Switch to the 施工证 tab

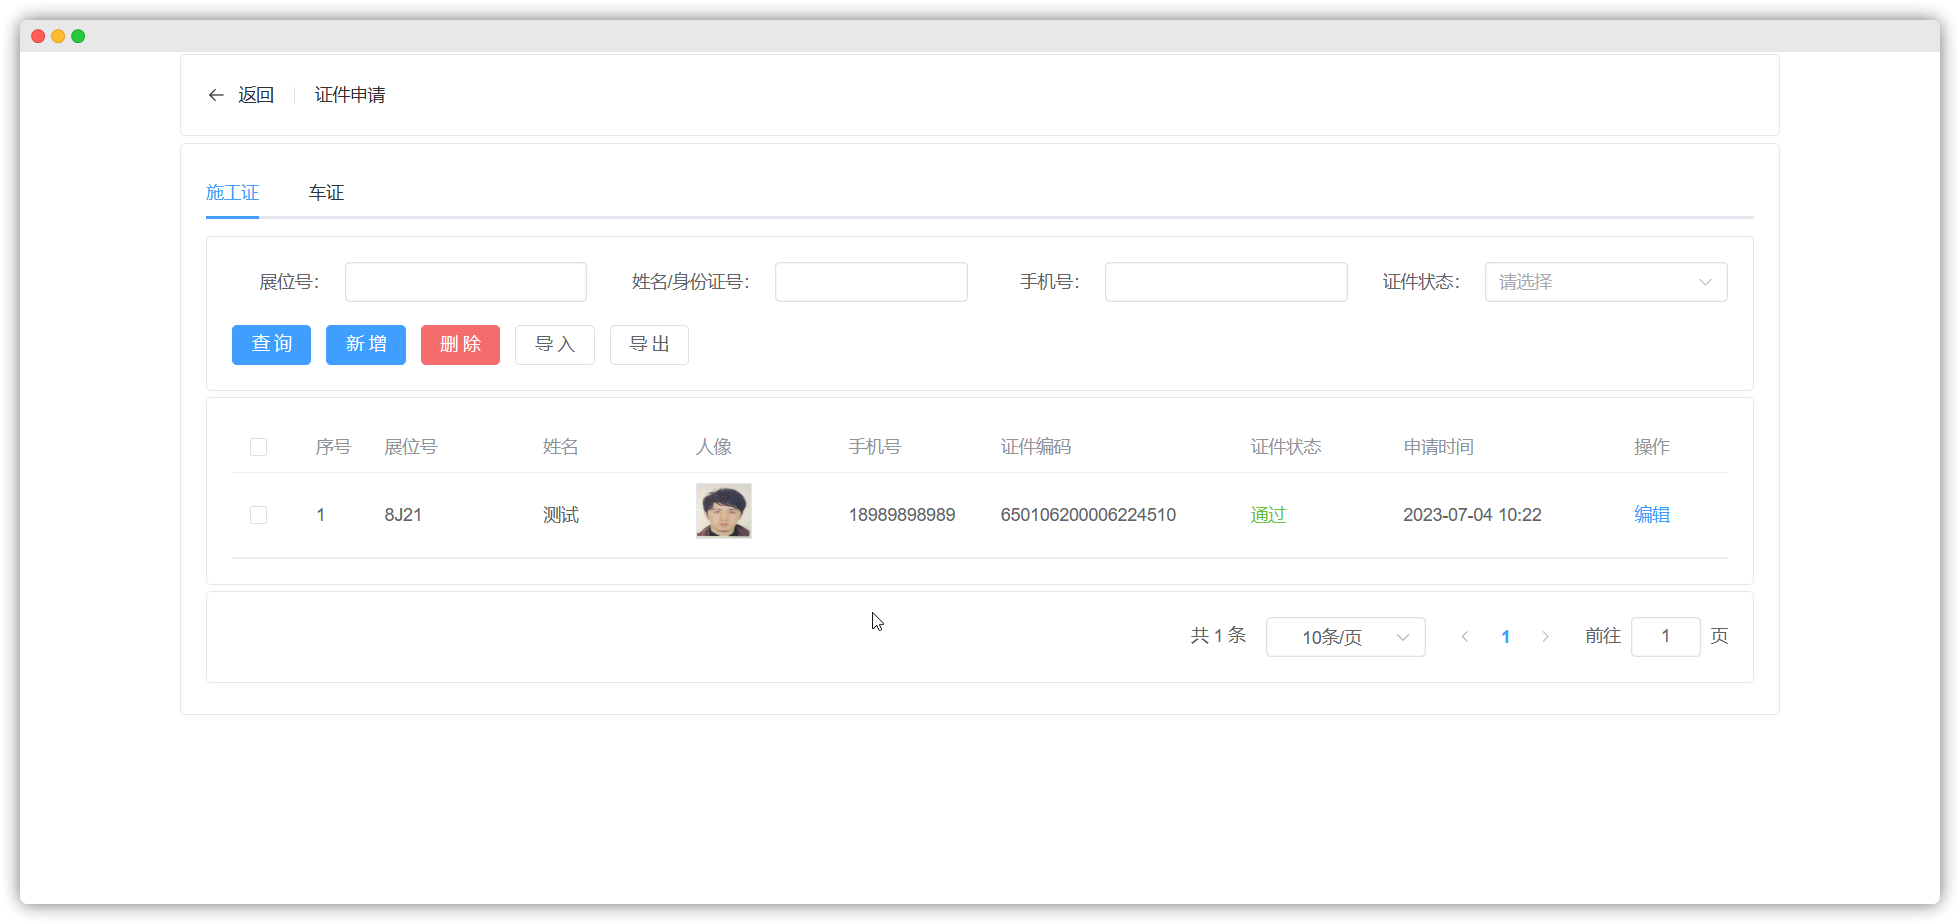[232, 193]
